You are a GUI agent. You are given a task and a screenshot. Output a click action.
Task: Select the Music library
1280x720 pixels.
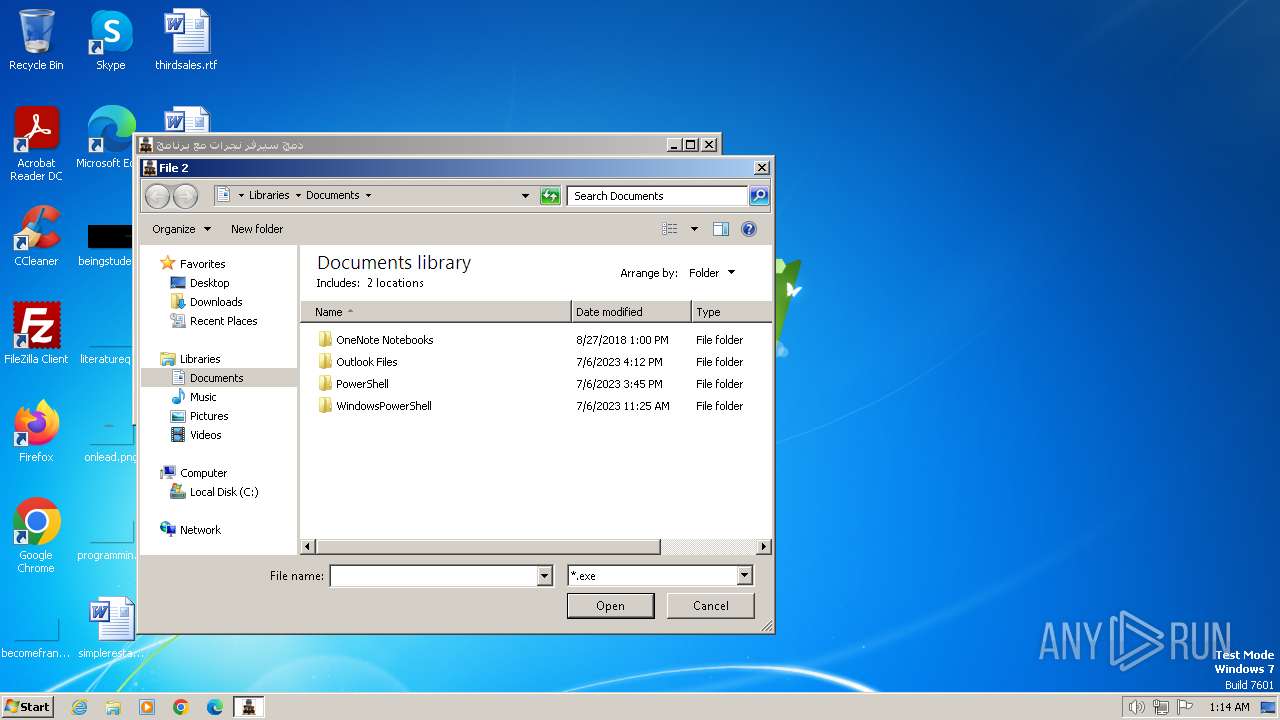click(x=193, y=397)
